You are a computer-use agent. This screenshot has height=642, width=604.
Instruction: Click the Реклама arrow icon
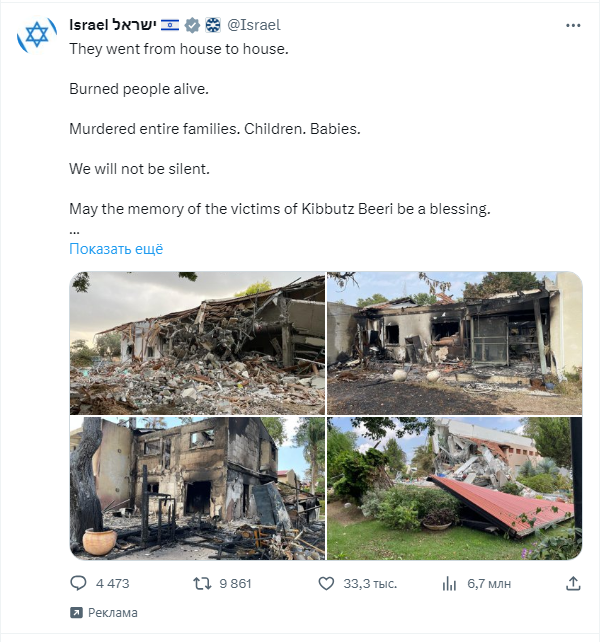(x=76, y=613)
